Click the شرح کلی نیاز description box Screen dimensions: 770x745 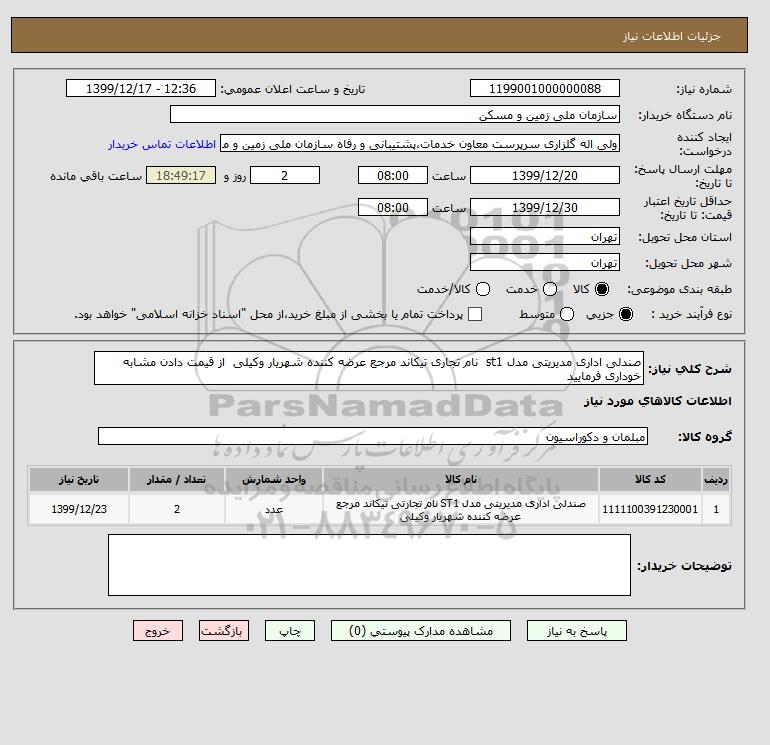[369, 368]
